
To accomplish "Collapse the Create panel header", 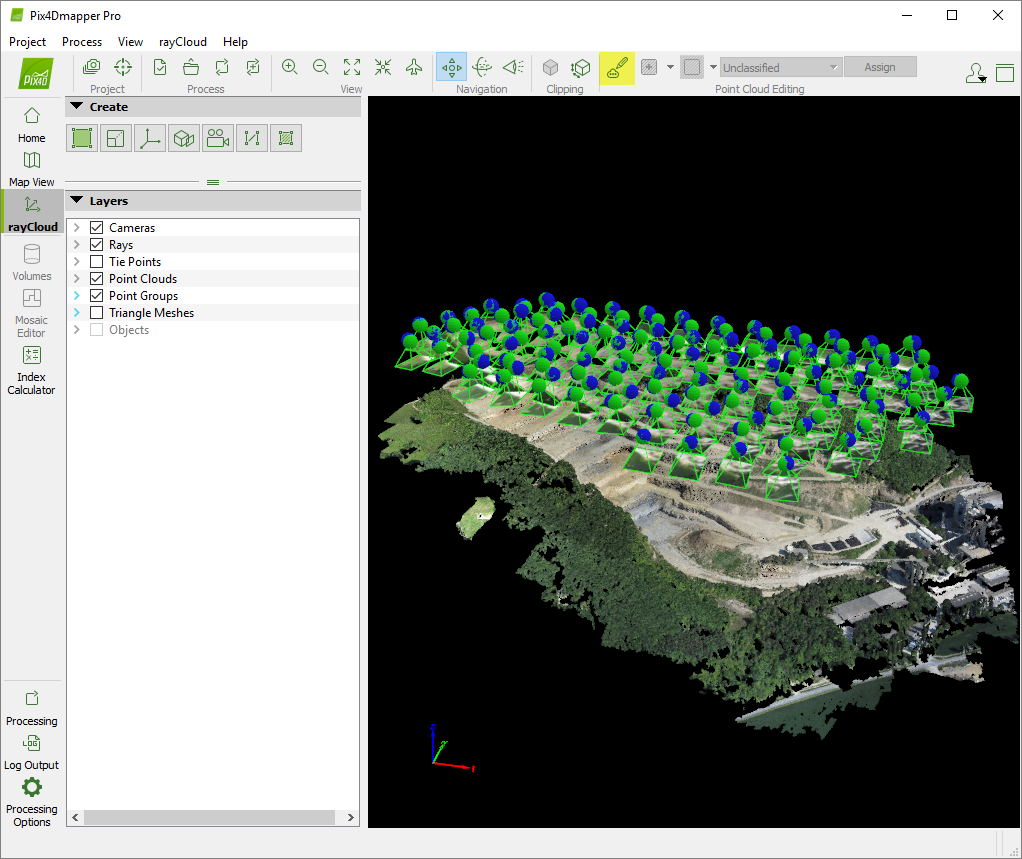I will click(x=77, y=106).
